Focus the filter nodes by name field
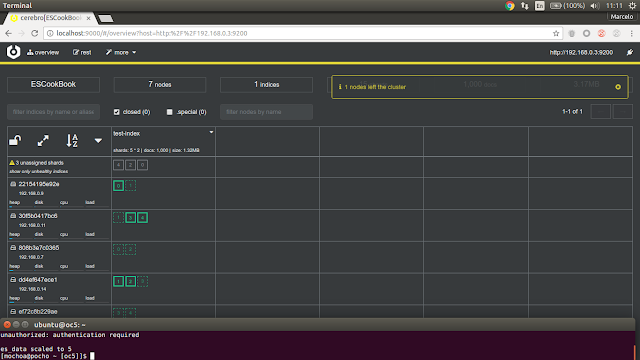Viewport: 640px width, 360px height. (x=267, y=112)
